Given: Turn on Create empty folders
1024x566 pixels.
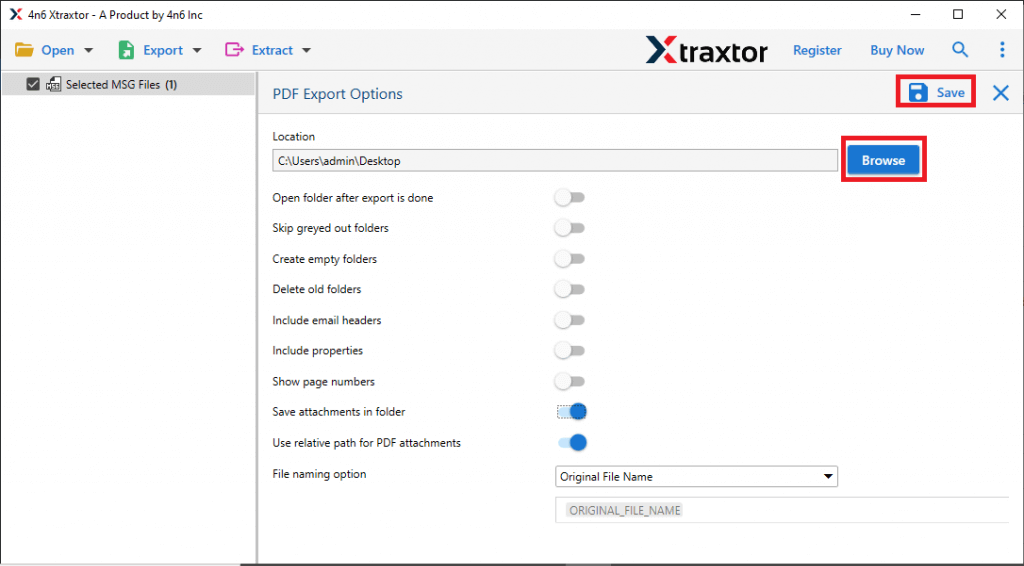Looking at the screenshot, I should (570, 259).
